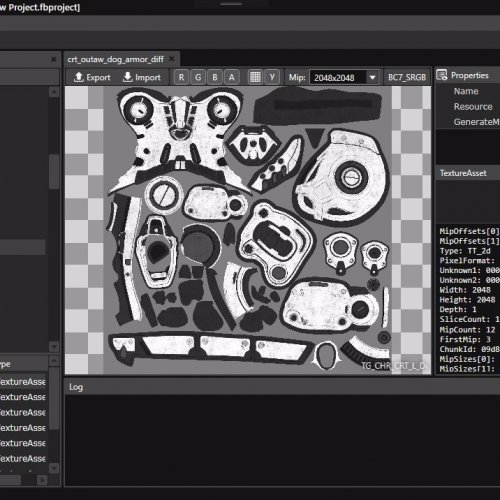500x500 pixels.
Task: Click the asset list's scroll-down arrow
Action: (x=54, y=468)
